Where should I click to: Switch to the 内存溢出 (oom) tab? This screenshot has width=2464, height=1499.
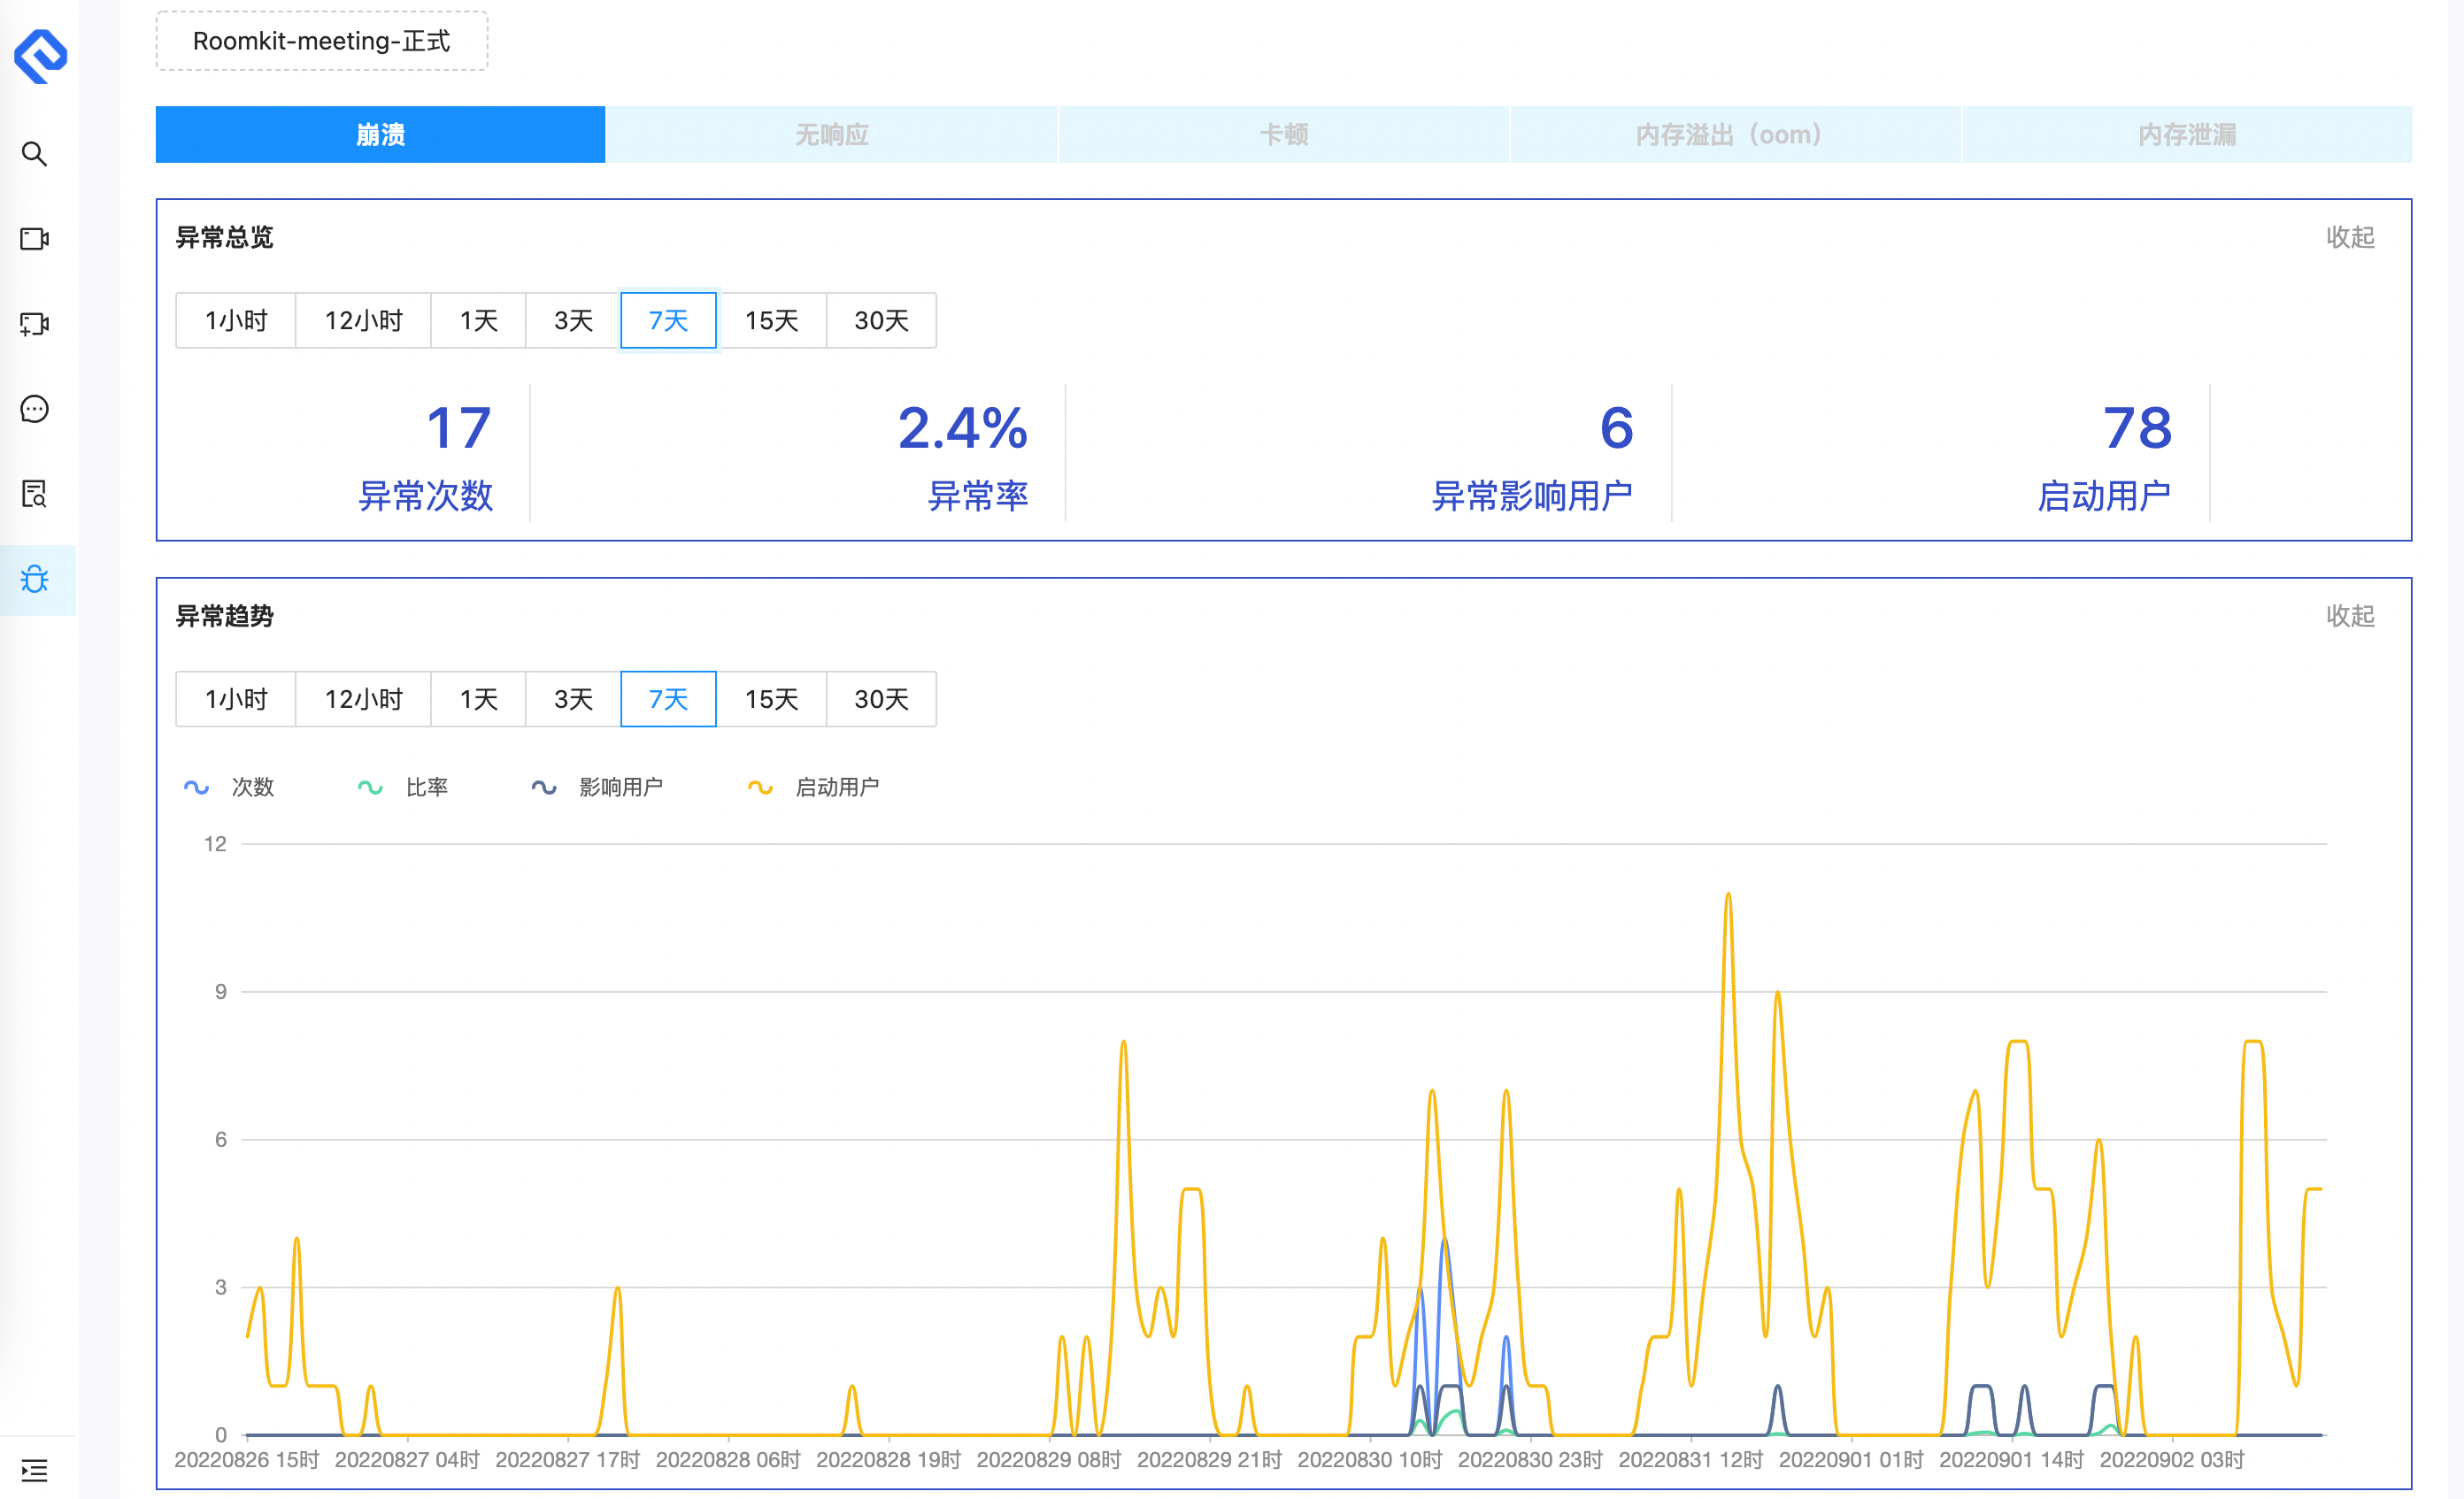coord(1735,134)
